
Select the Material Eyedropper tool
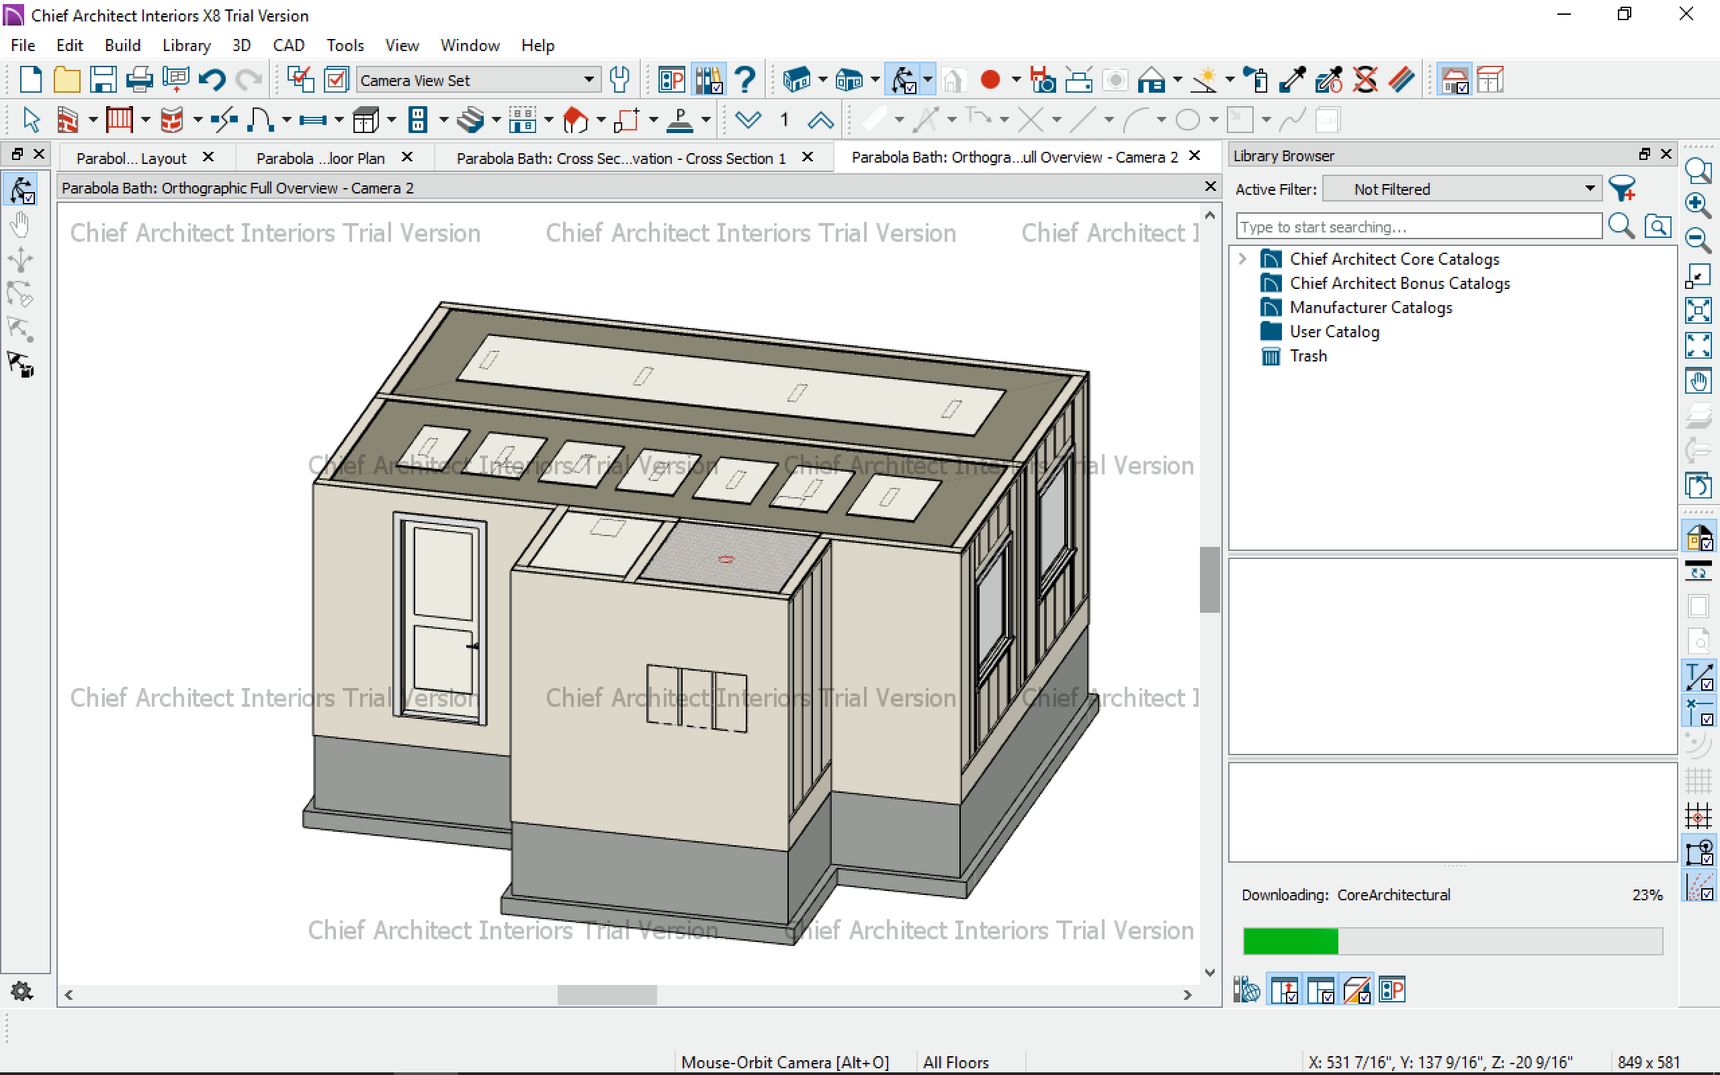click(1292, 79)
